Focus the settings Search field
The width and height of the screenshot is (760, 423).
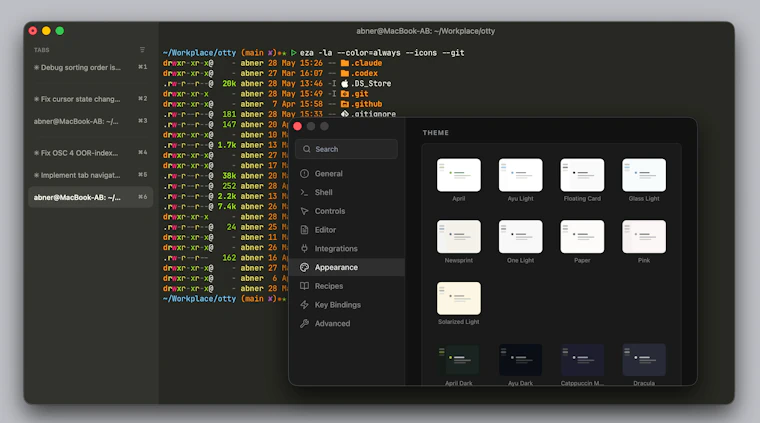[347, 149]
